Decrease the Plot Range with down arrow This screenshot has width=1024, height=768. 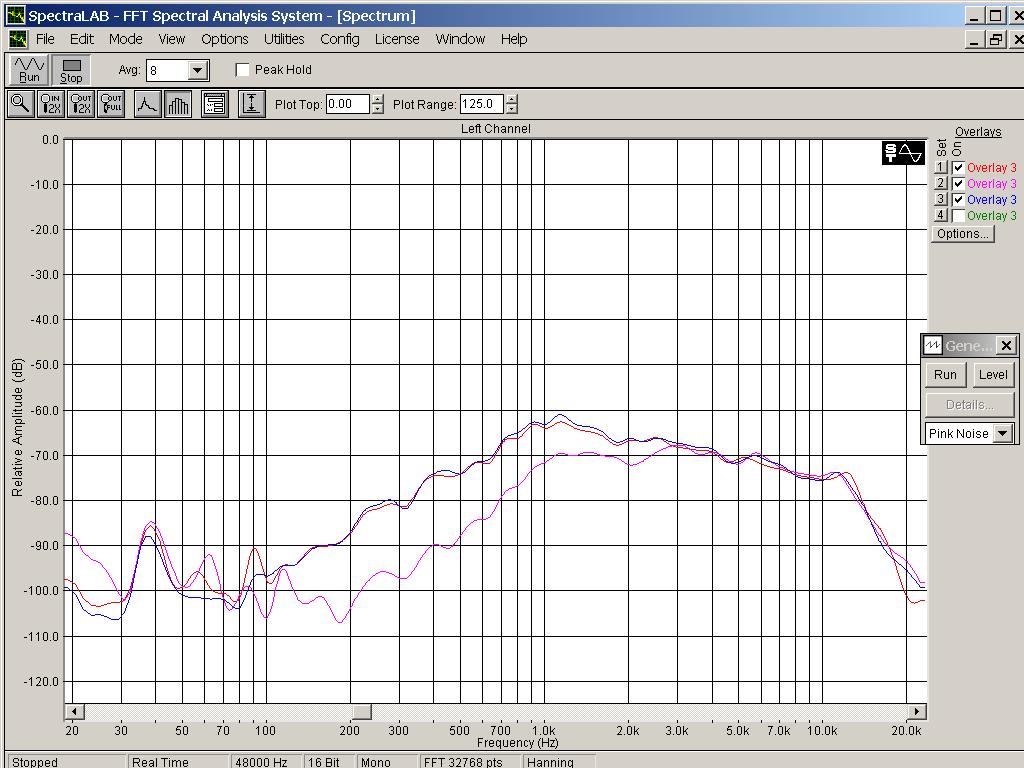[512, 109]
